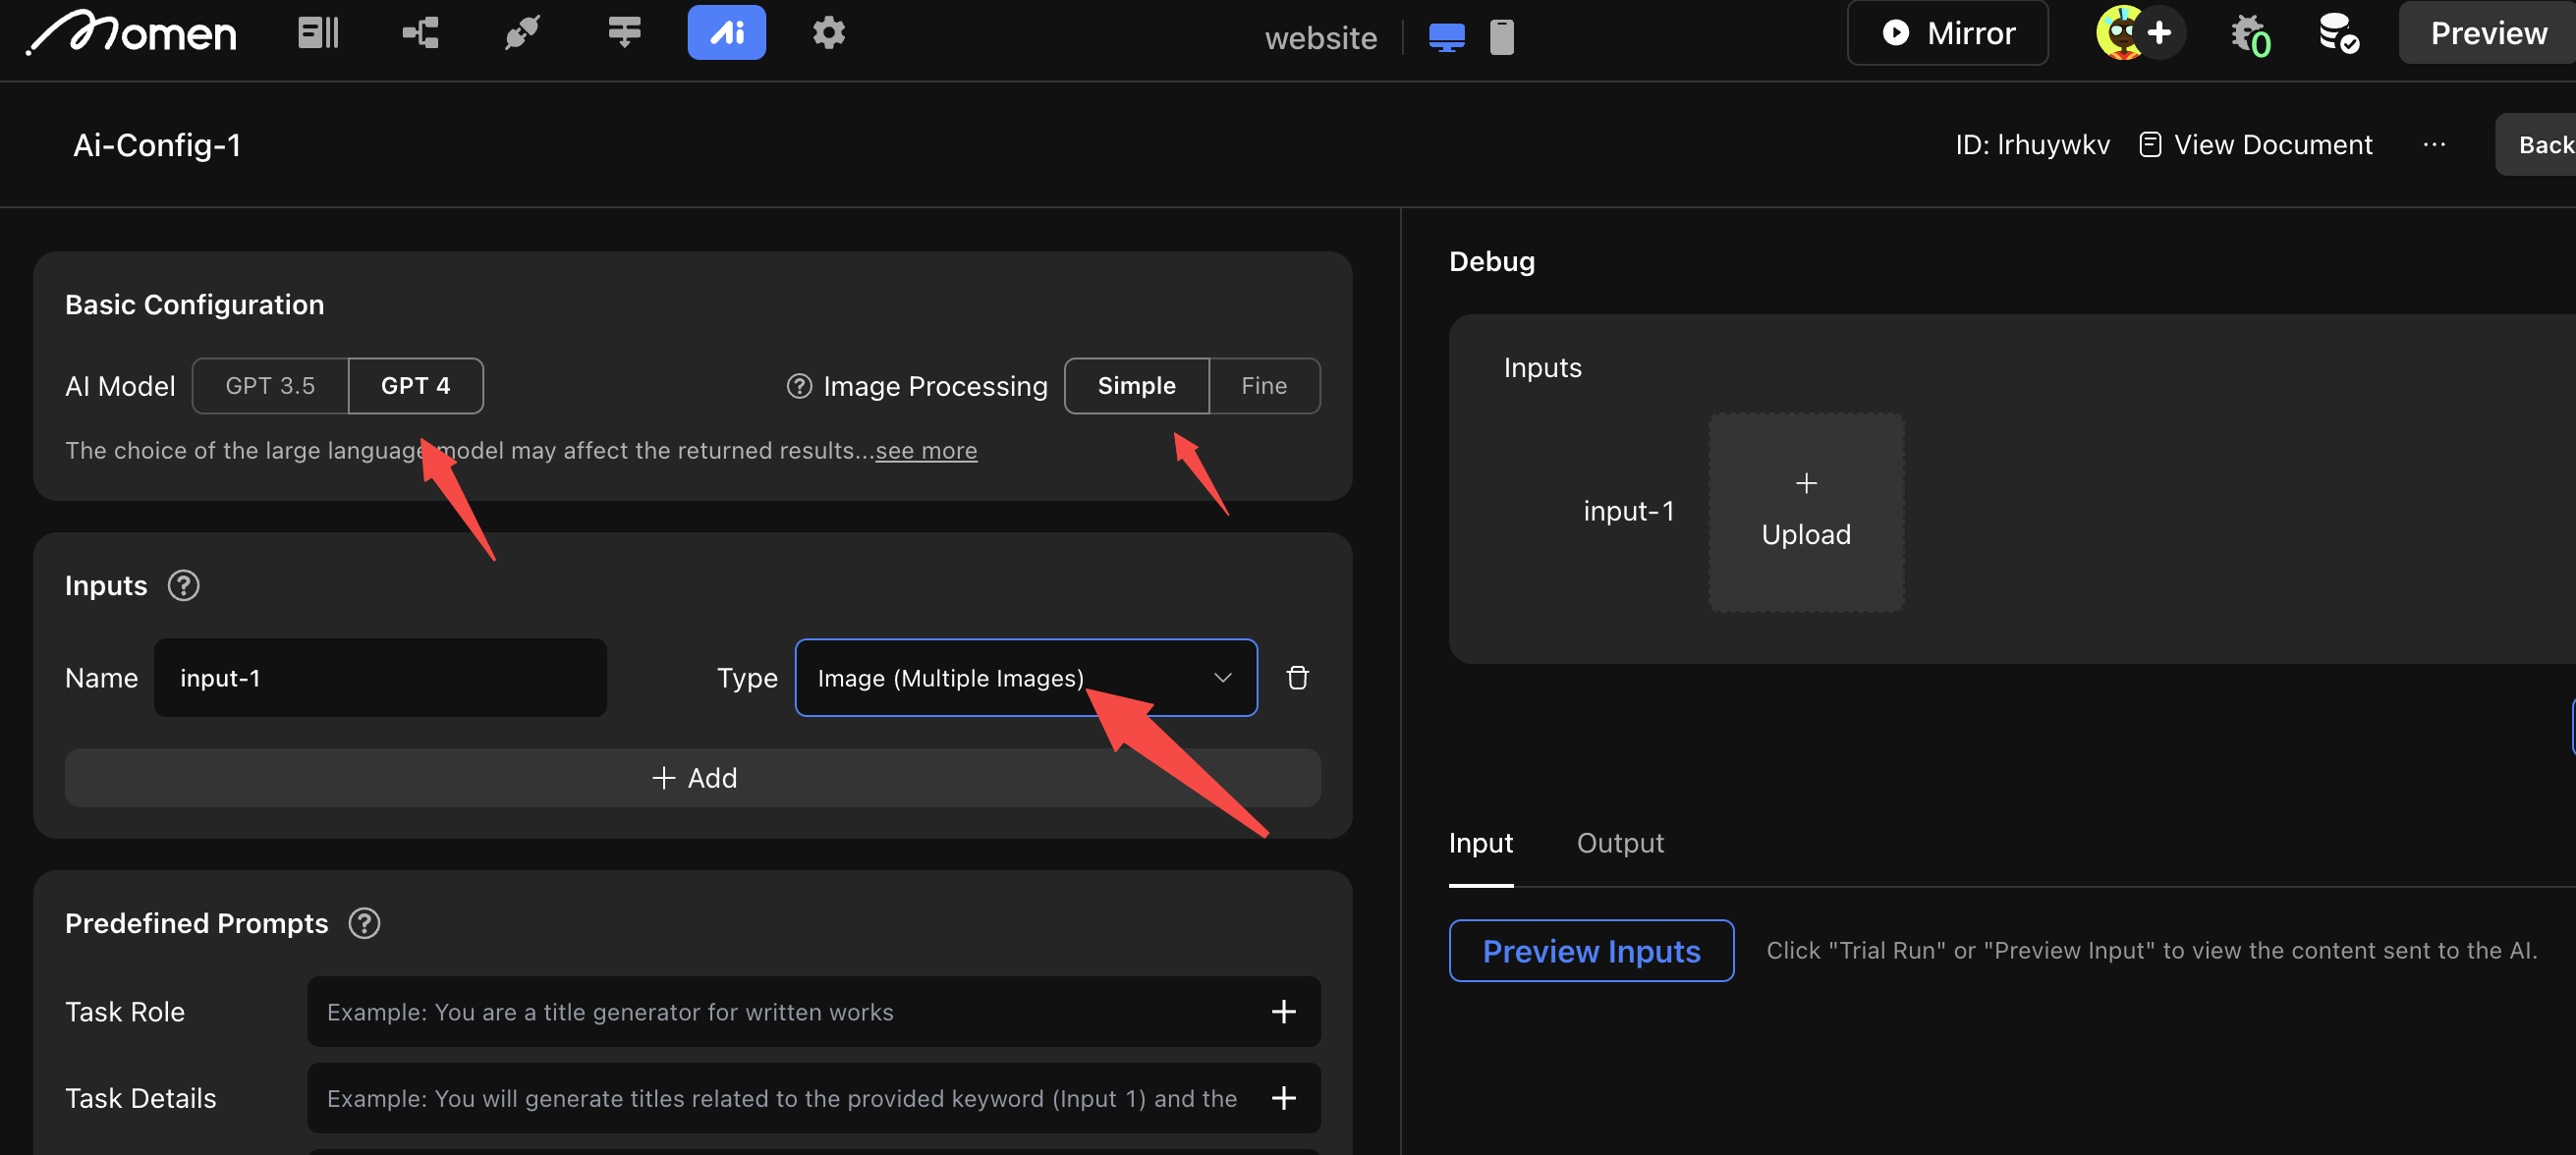Open the Type dropdown for input-1

[x=1025, y=677]
